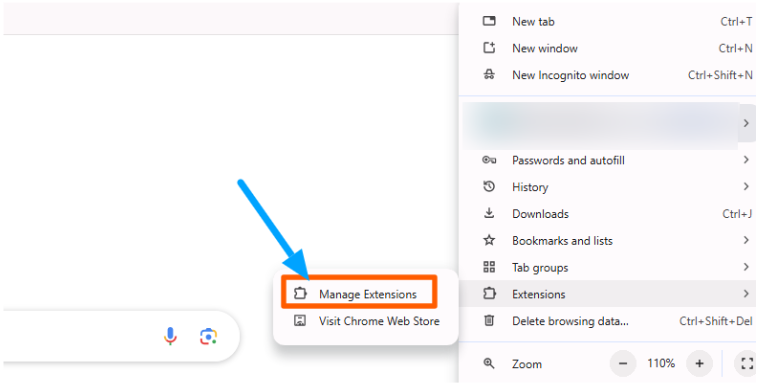Click the Zoom magnifier icon

click(x=489, y=363)
